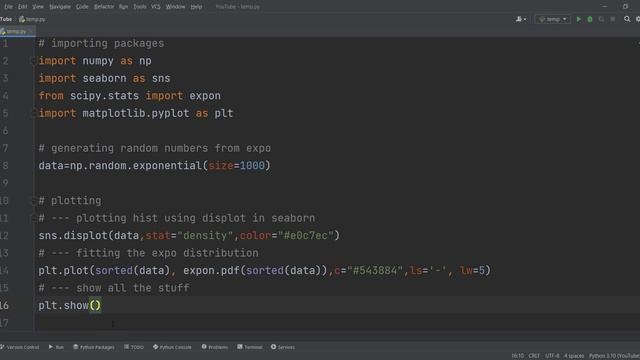Screen dimensions: 640x360
Task: Click the "#543884" color string on line 14
Action: pyautogui.click(x=375, y=270)
